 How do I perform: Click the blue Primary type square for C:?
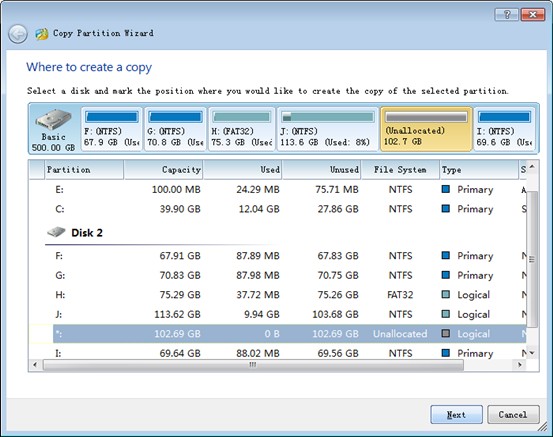446,208
